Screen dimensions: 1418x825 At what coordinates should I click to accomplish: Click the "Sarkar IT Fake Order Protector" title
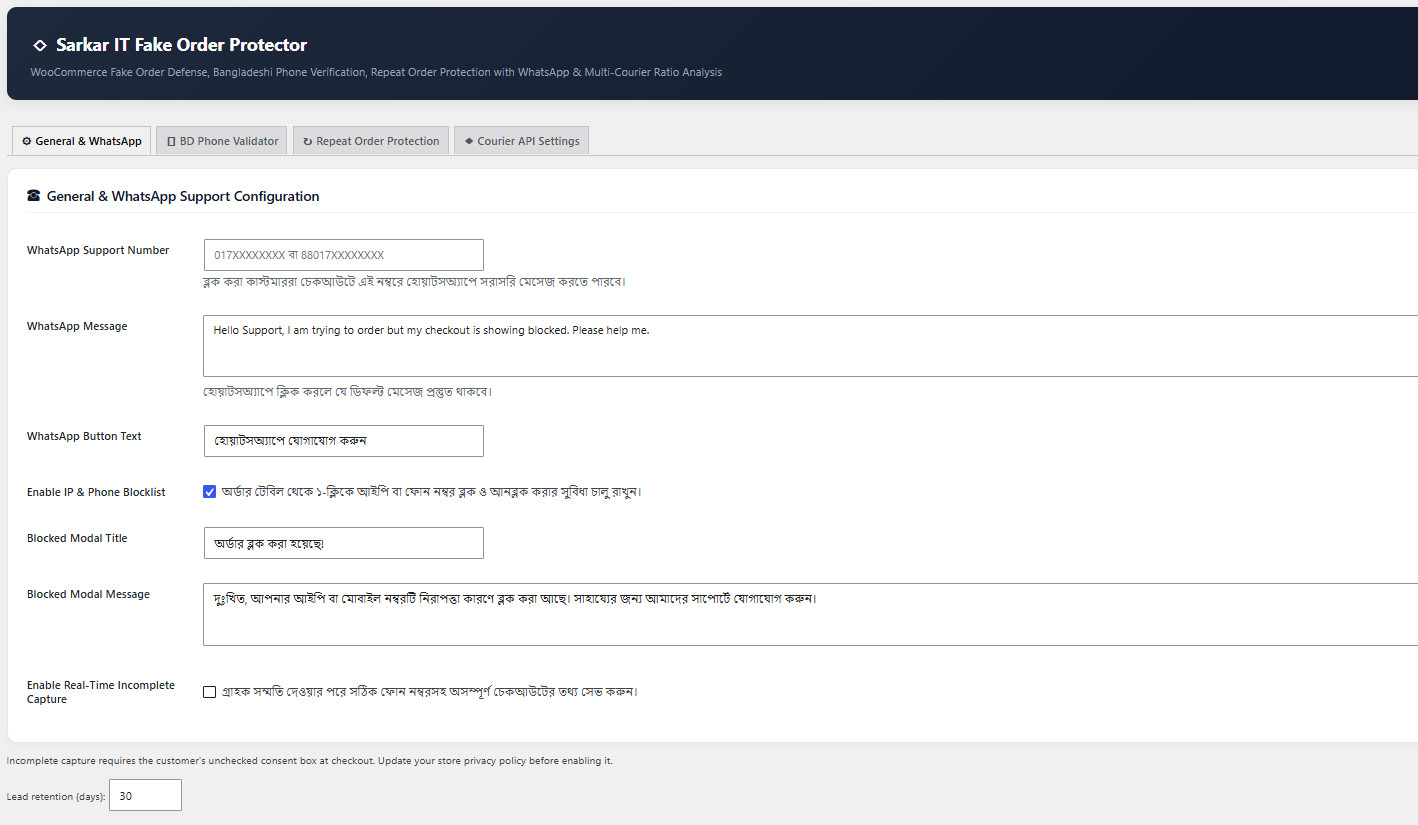(181, 45)
